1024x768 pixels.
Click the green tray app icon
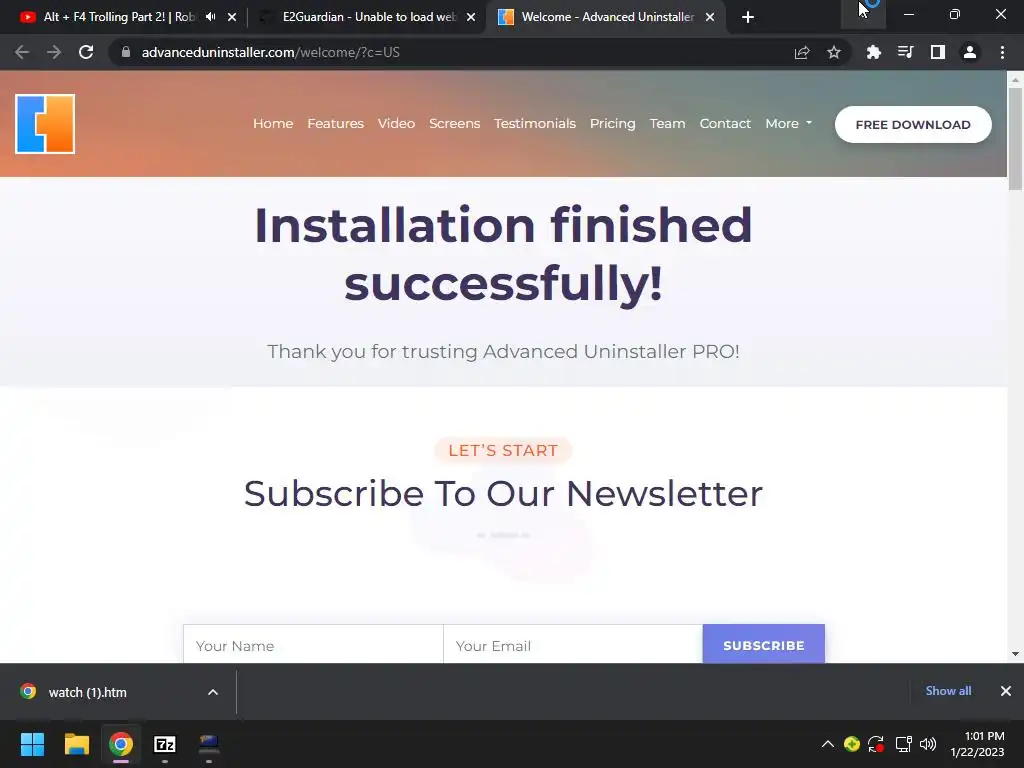[852, 744]
